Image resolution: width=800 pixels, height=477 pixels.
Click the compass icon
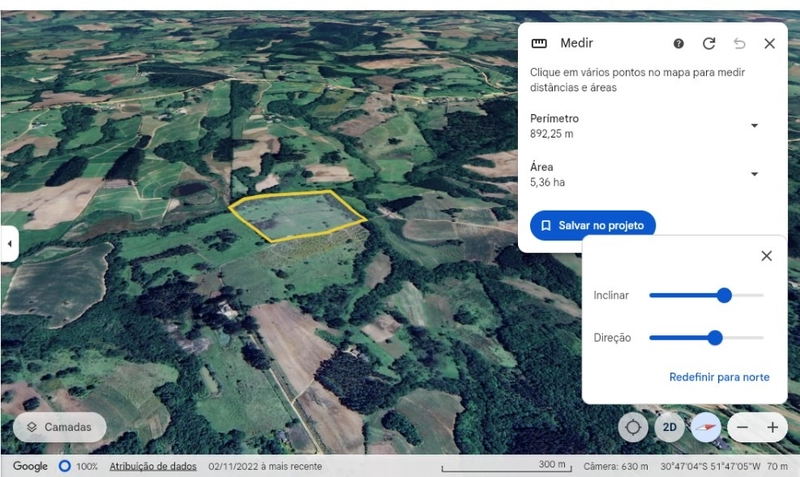click(x=706, y=427)
